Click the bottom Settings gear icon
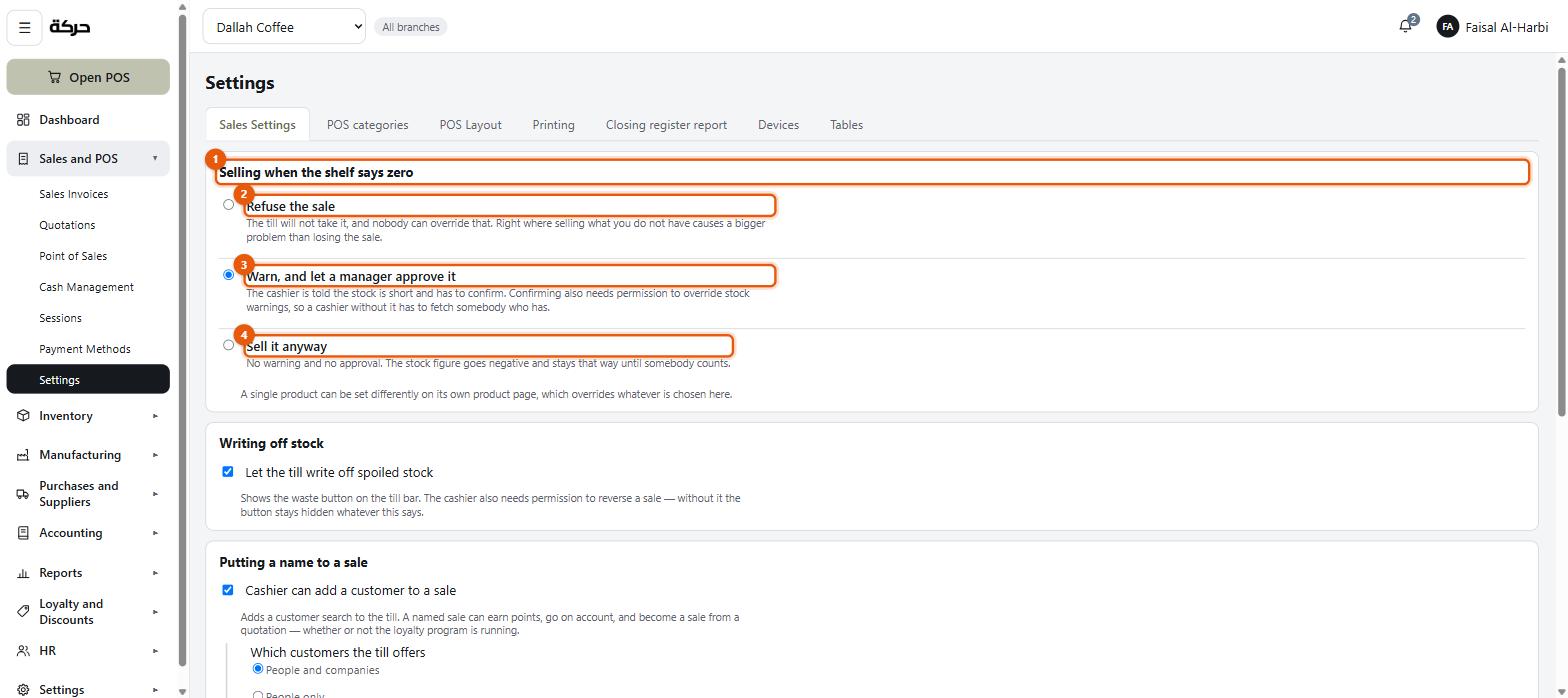This screenshot has width=1568, height=698. point(23,690)
